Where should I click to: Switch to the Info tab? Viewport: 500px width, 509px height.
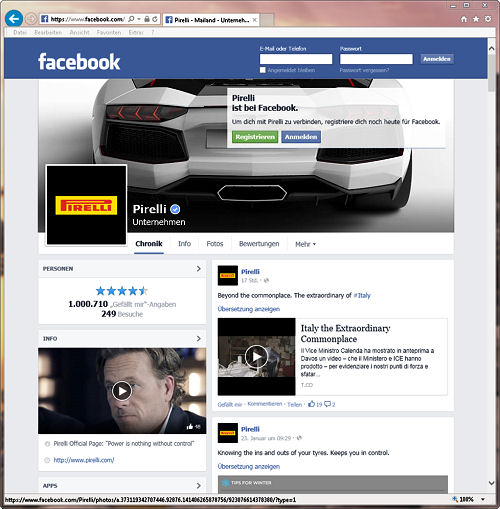click(184, 244)
